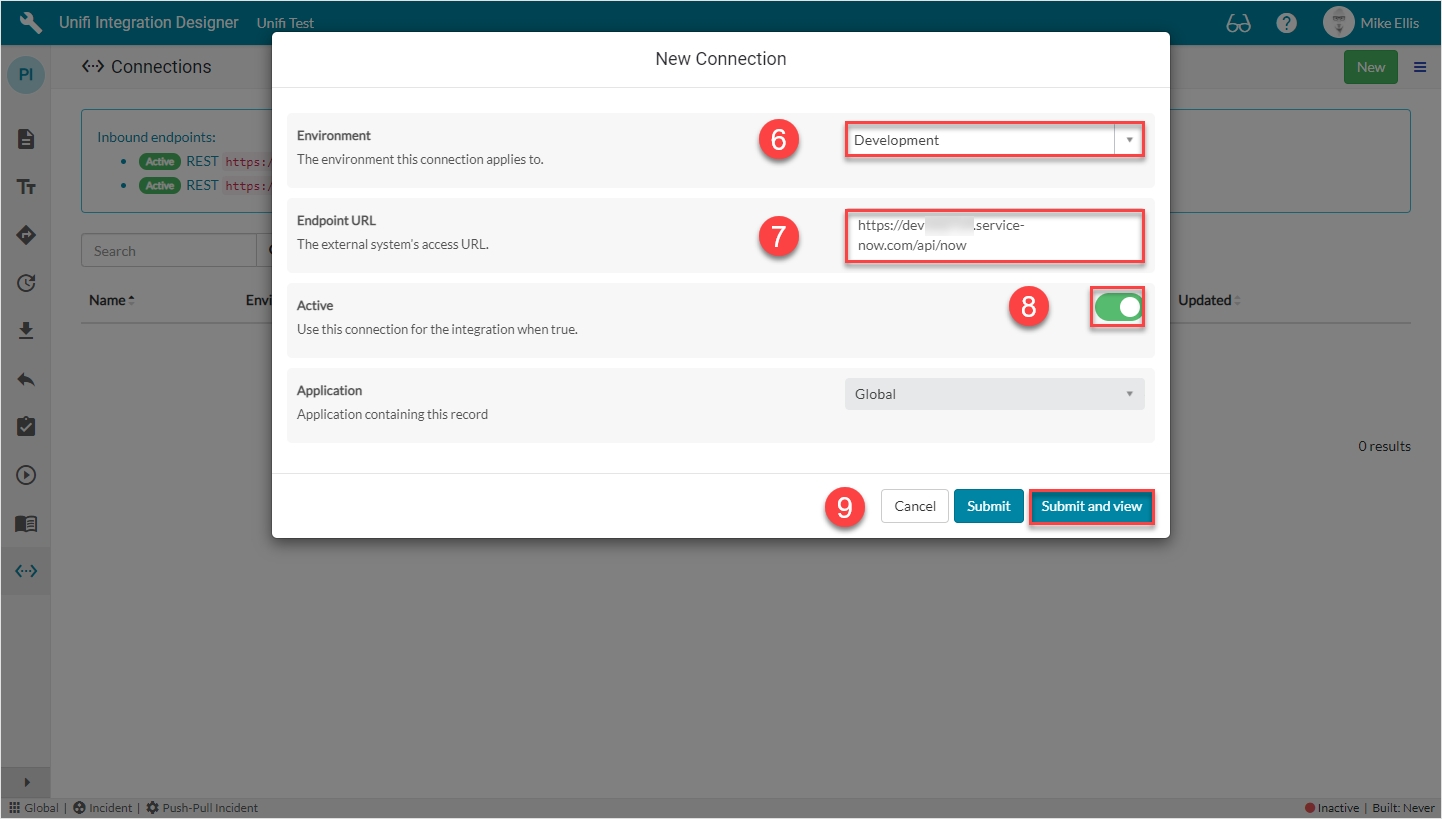This screenshot has width=1442, height=819.
Task: Click the Endpoint URL text field
Action: click(x=994, y=236)
